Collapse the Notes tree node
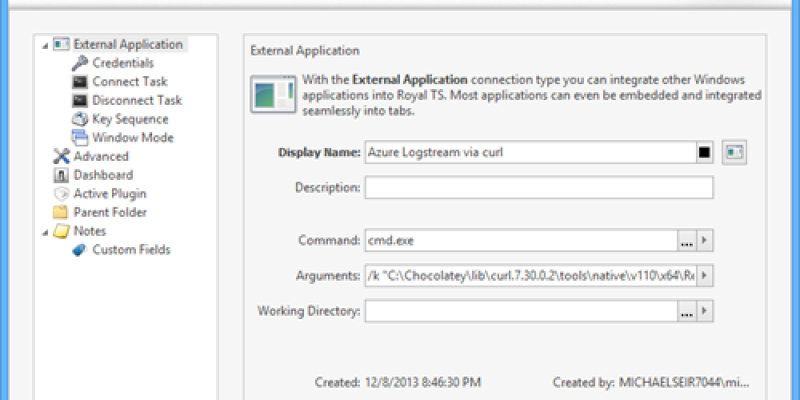Image resolution: width=800 pixels, height=400 pixels. 45,232
